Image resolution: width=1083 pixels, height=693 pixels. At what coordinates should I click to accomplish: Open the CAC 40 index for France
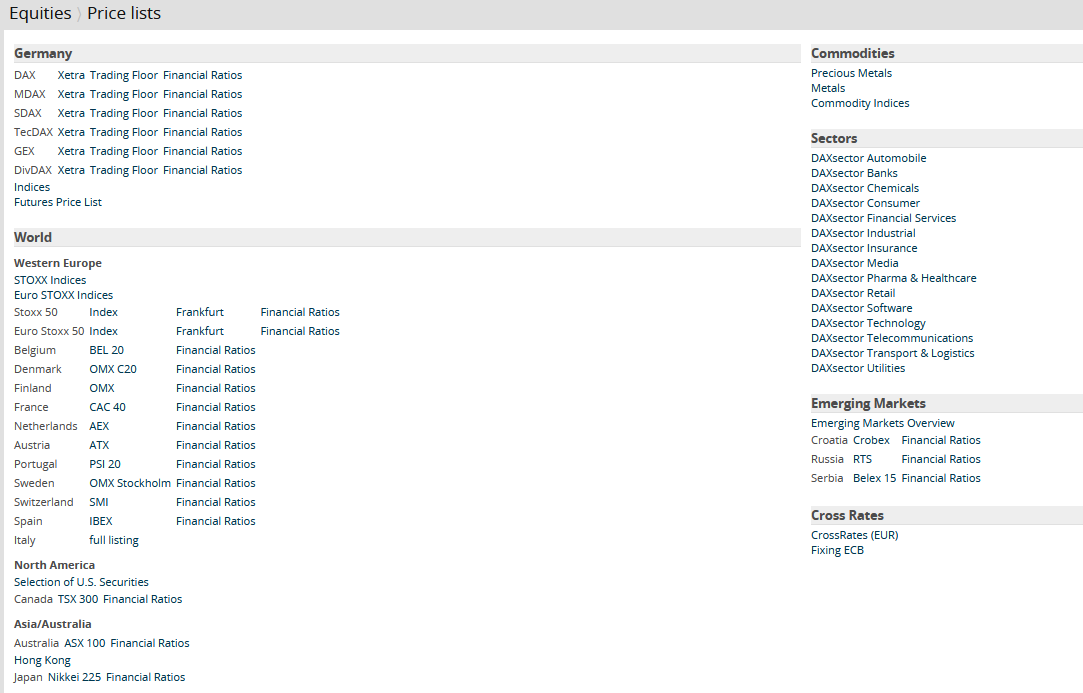[x=107, y=407]
